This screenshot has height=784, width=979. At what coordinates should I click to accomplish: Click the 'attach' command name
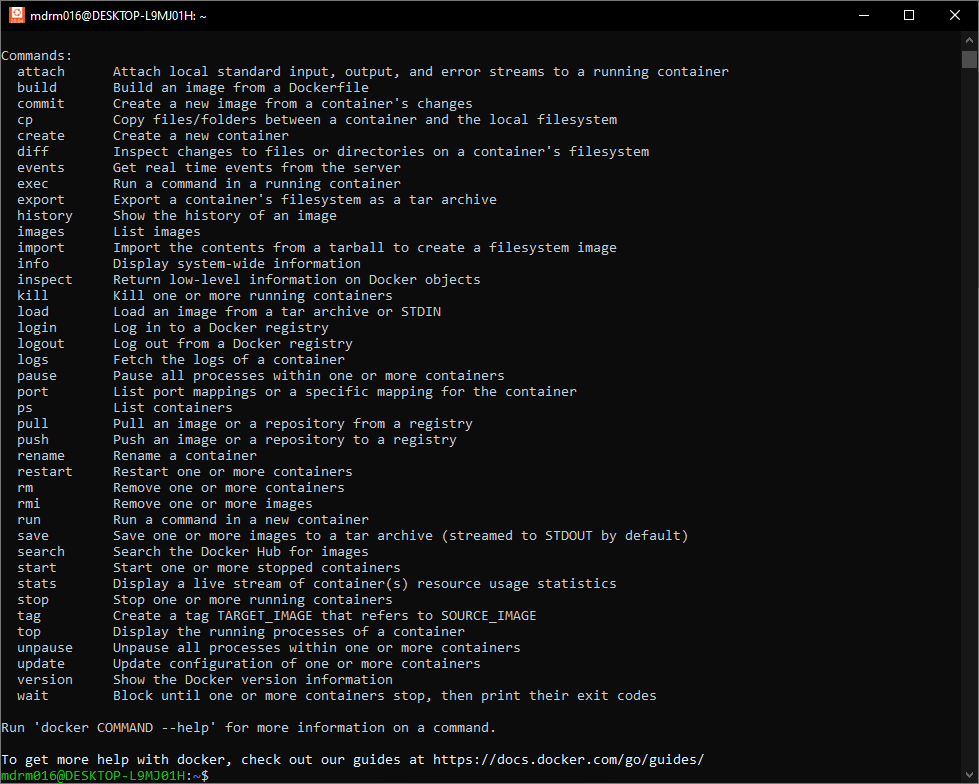coord(41,72)
